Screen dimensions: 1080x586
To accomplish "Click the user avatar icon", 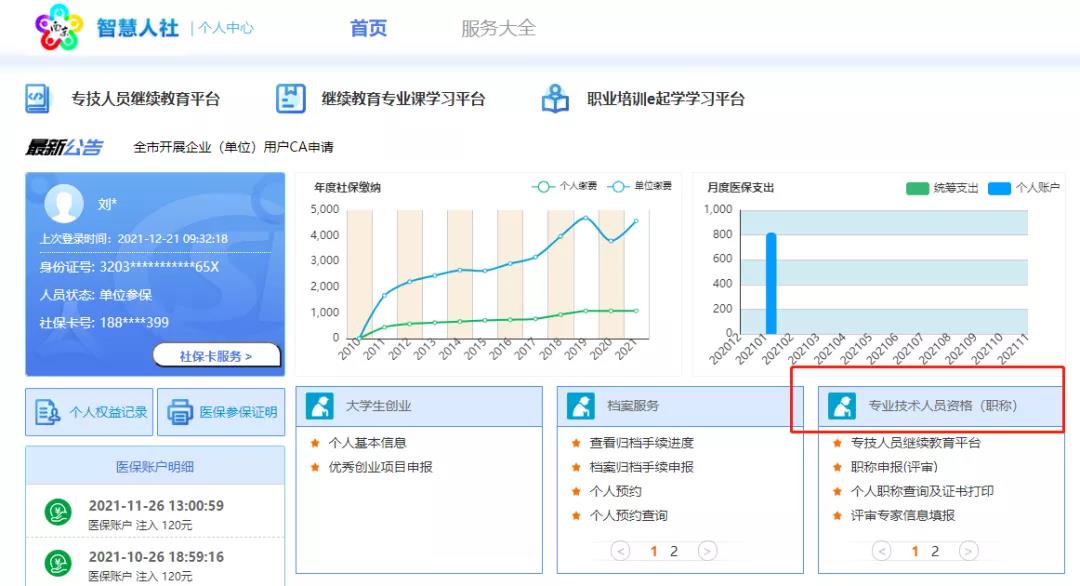I will pos(64,204).
